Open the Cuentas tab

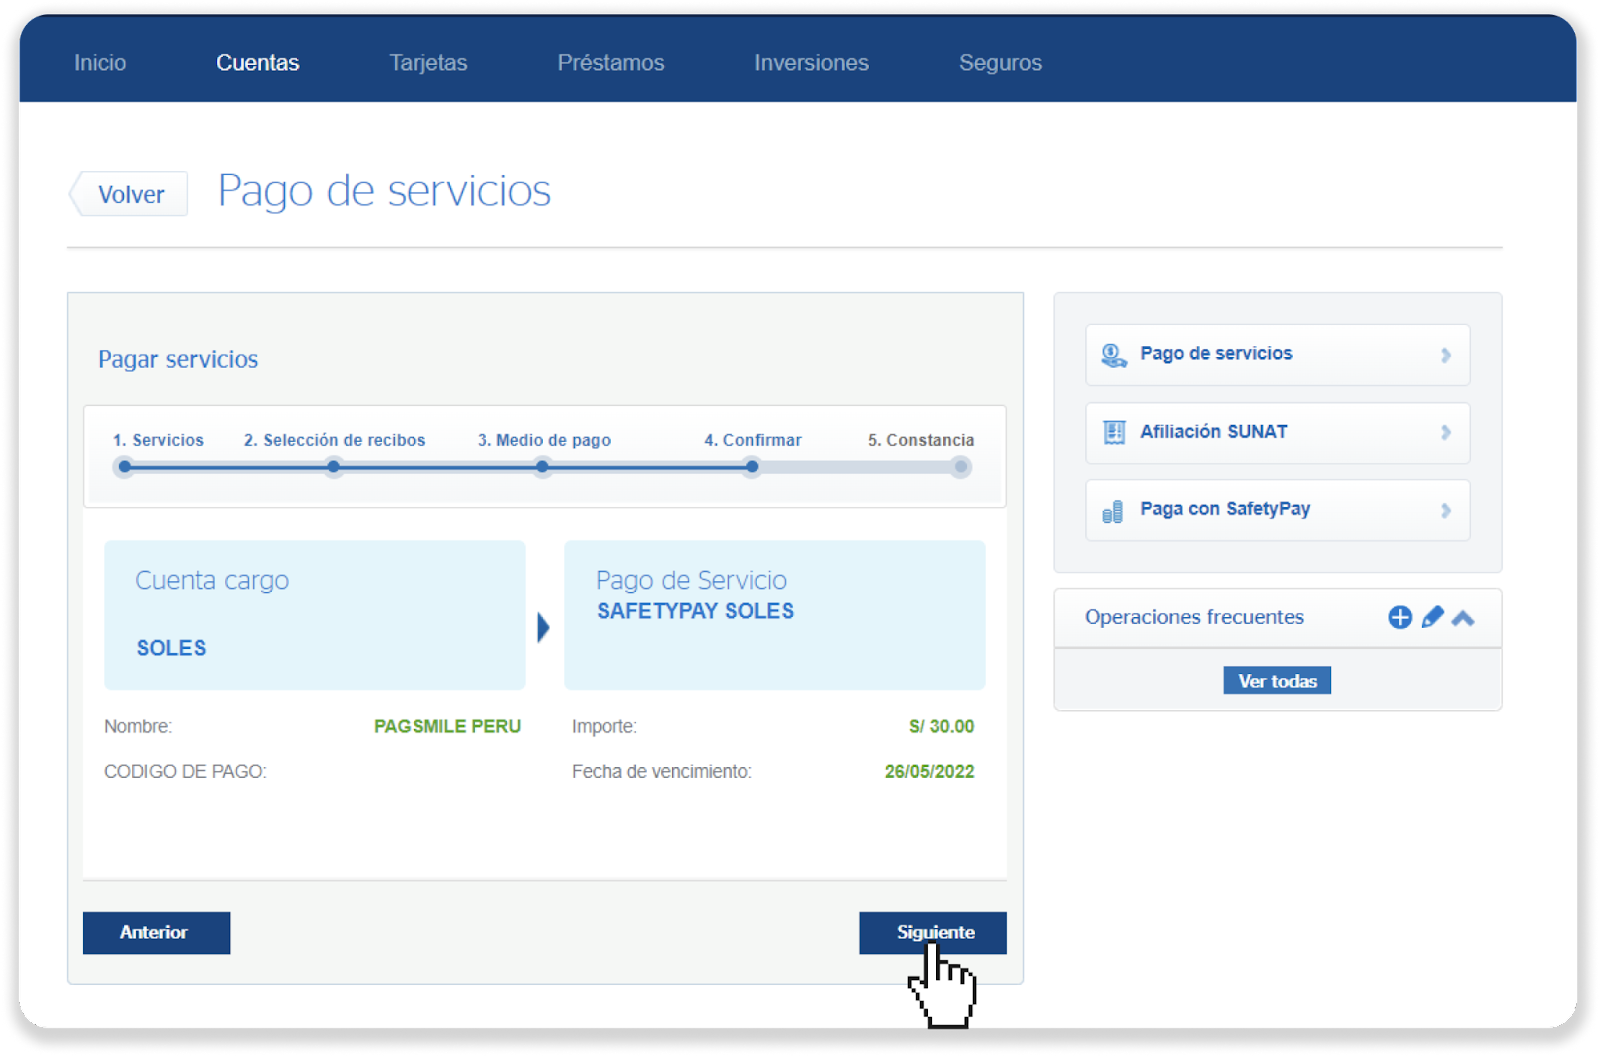[x=257, y=63]
